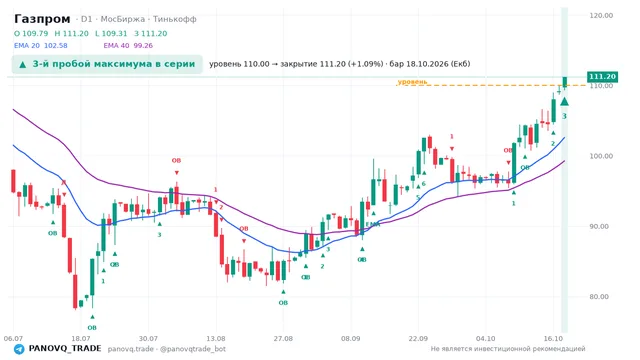Click the 18.07 date axis label
This screenshot has height=360, width=640.
81,339
